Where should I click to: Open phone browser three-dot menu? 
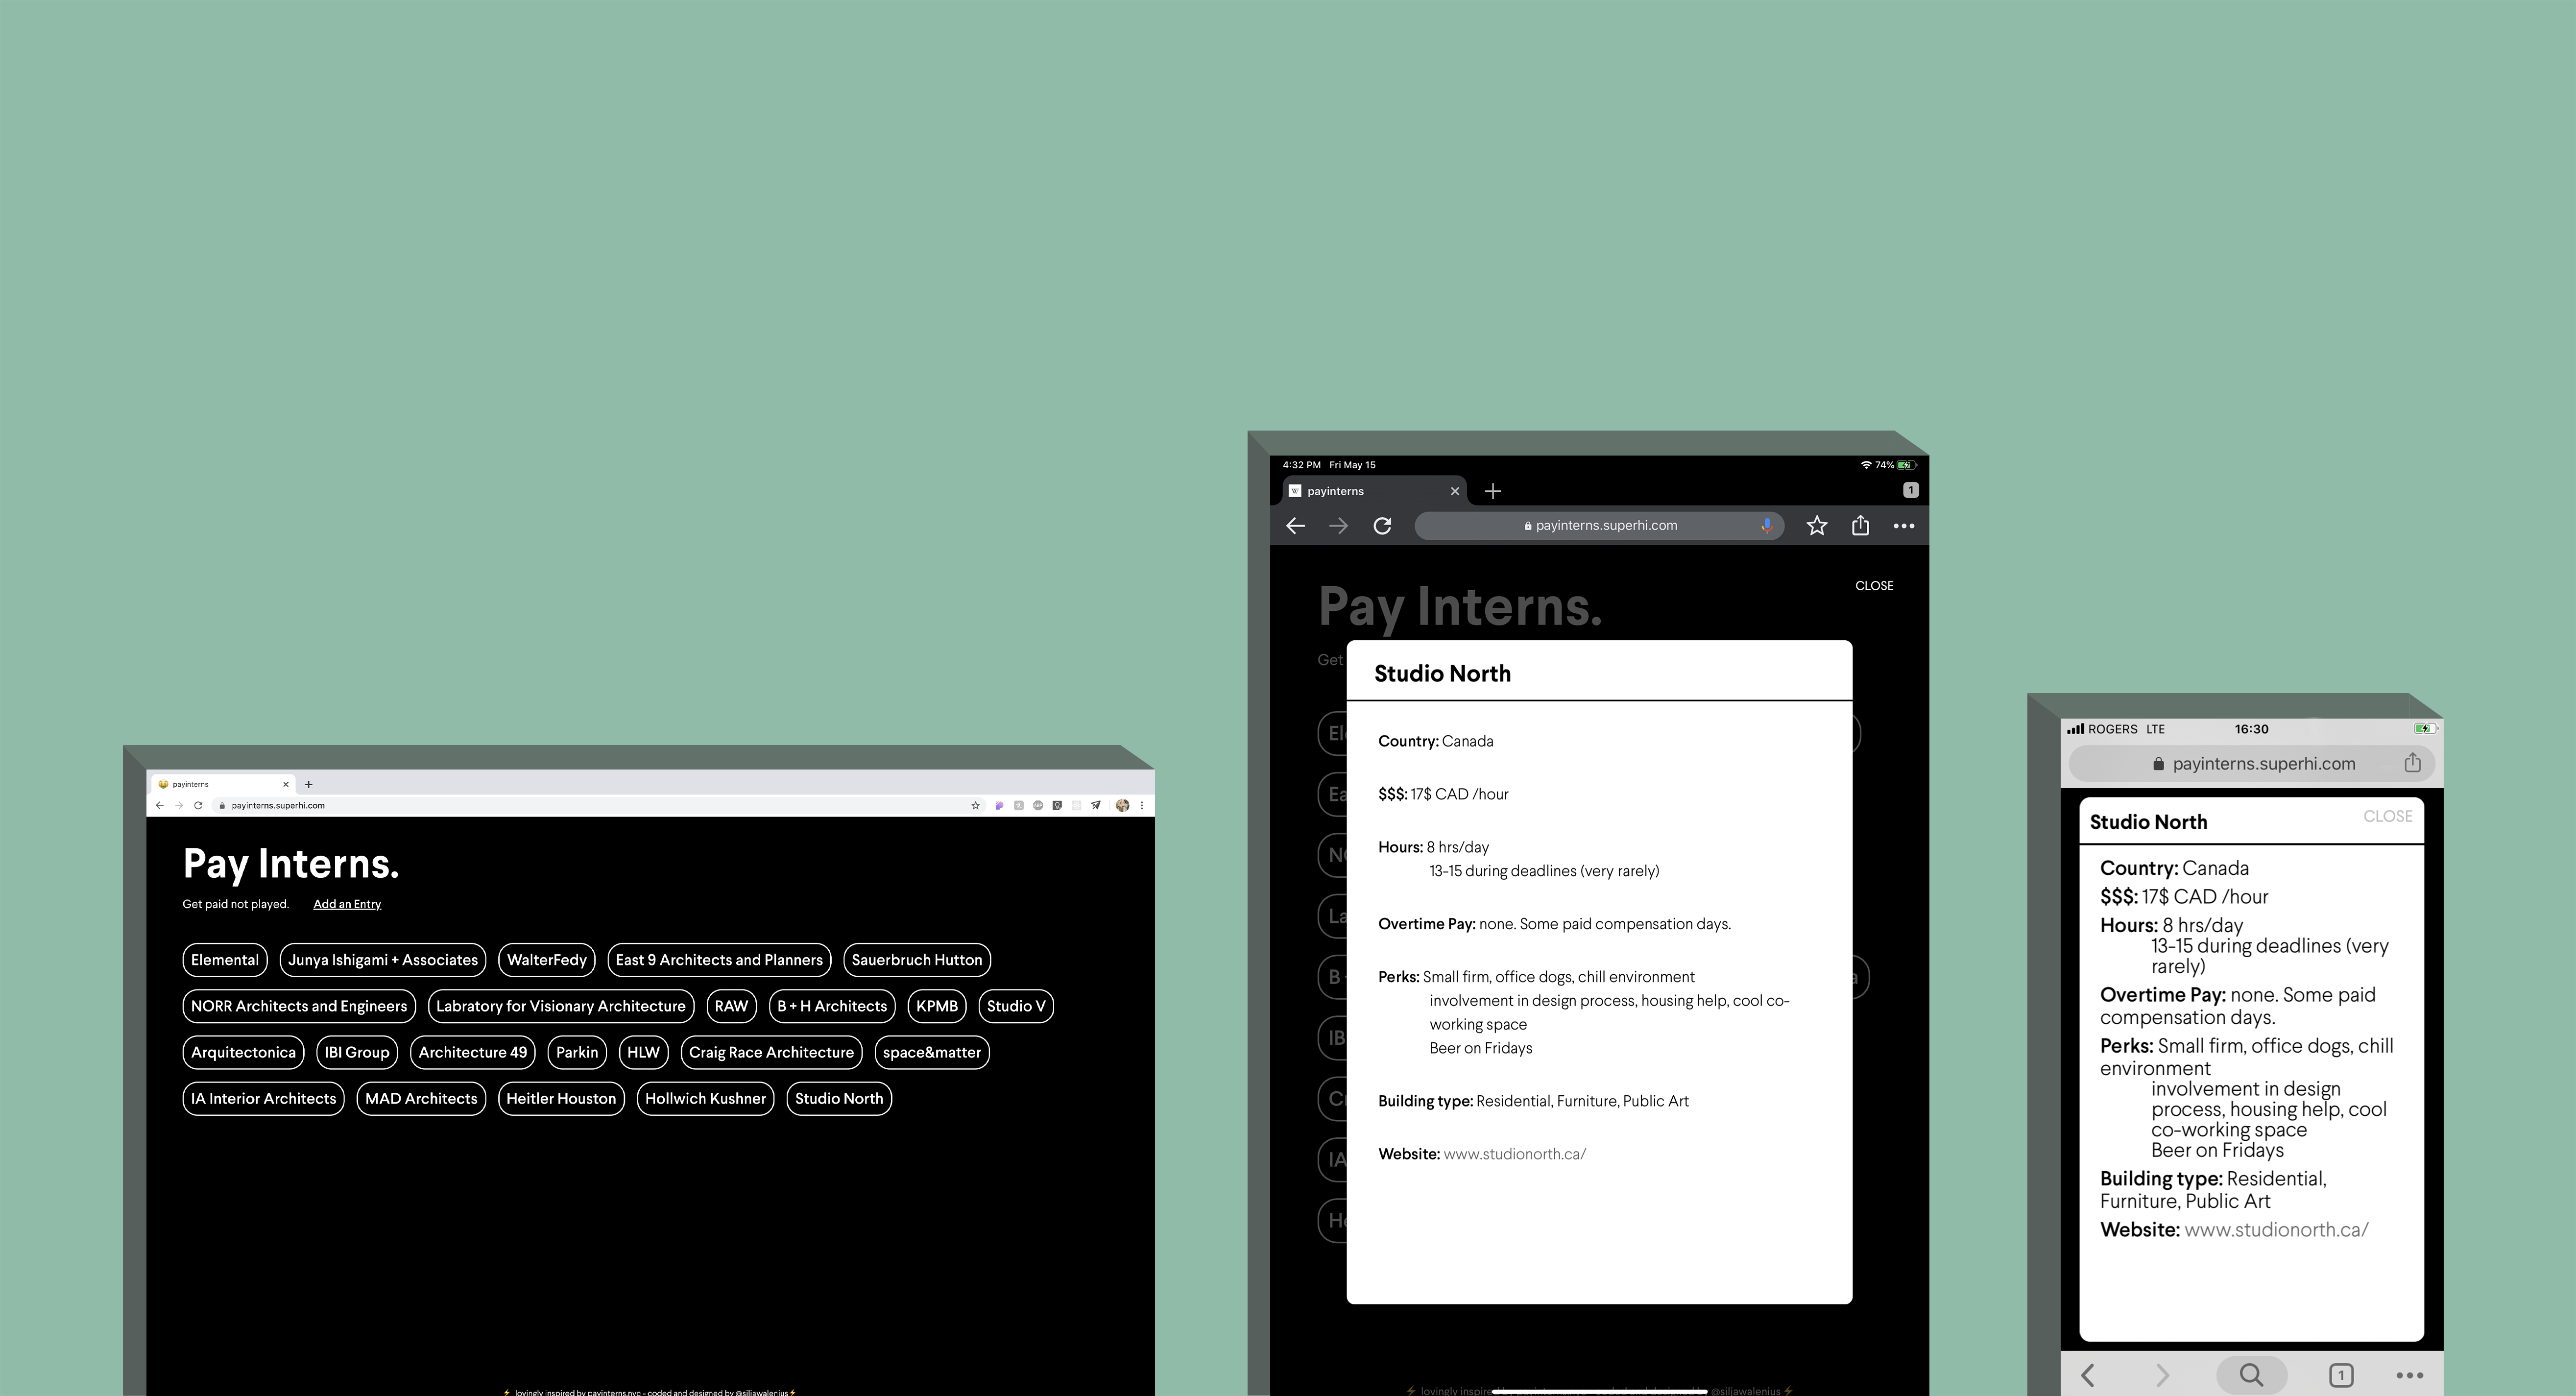(x=2410, y=1376)
